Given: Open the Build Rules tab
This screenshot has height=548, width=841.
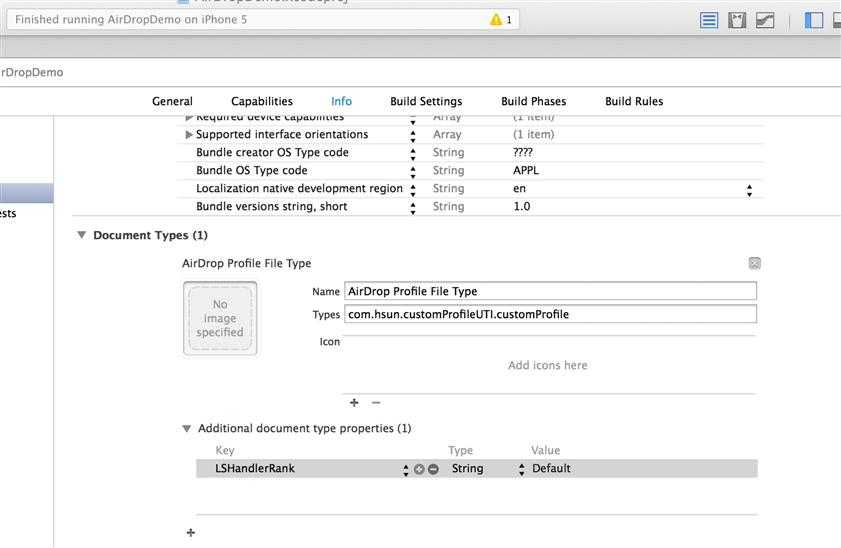Looking at the screenshot, I should pyautogui.click(x=634, y=101).
